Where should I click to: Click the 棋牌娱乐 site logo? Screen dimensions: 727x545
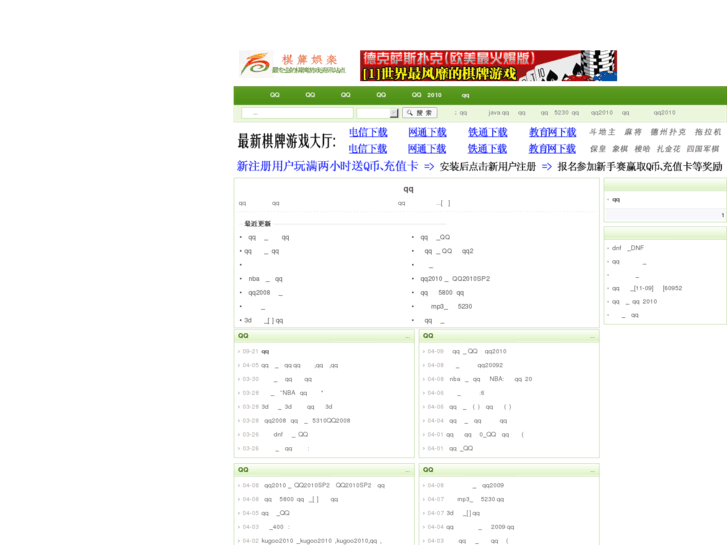click(x=293, y=64)
